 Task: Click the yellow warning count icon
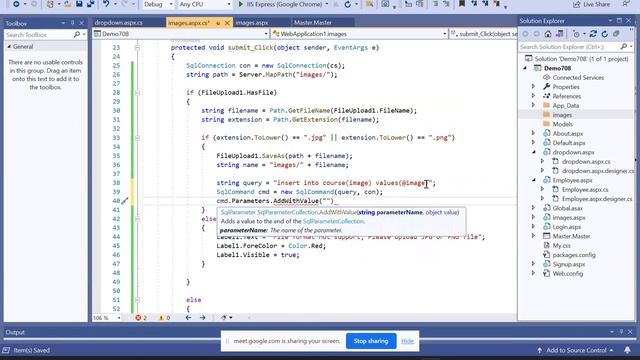tap(161, 318)
